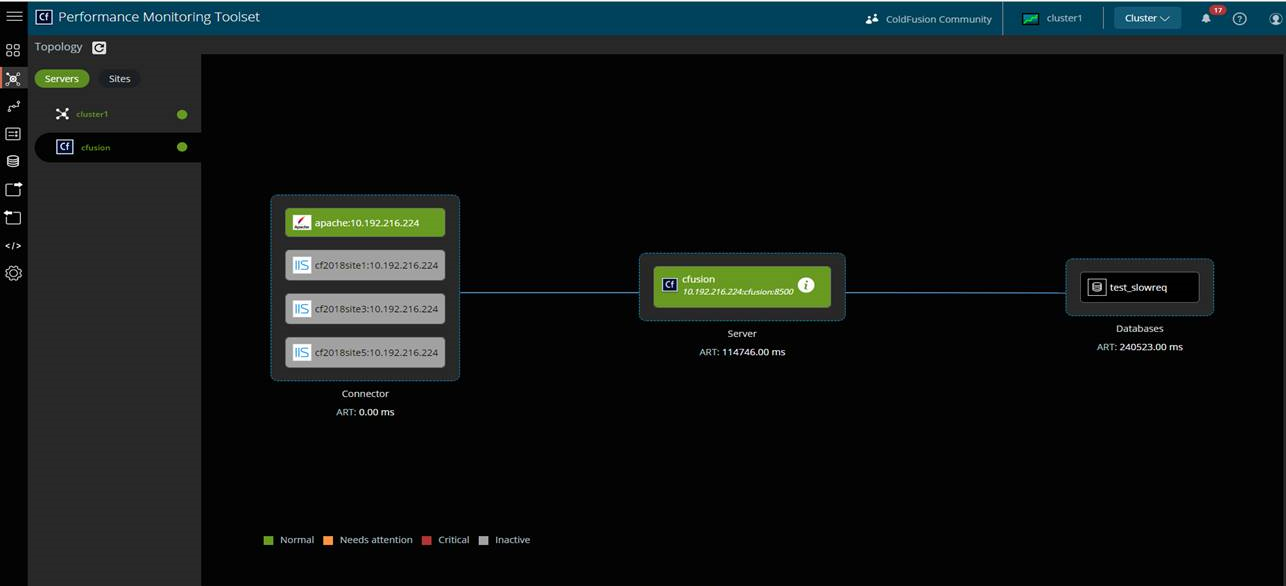1286x586 pixels.
Task: Select the test_slowreq database node
Action: 1139,287
